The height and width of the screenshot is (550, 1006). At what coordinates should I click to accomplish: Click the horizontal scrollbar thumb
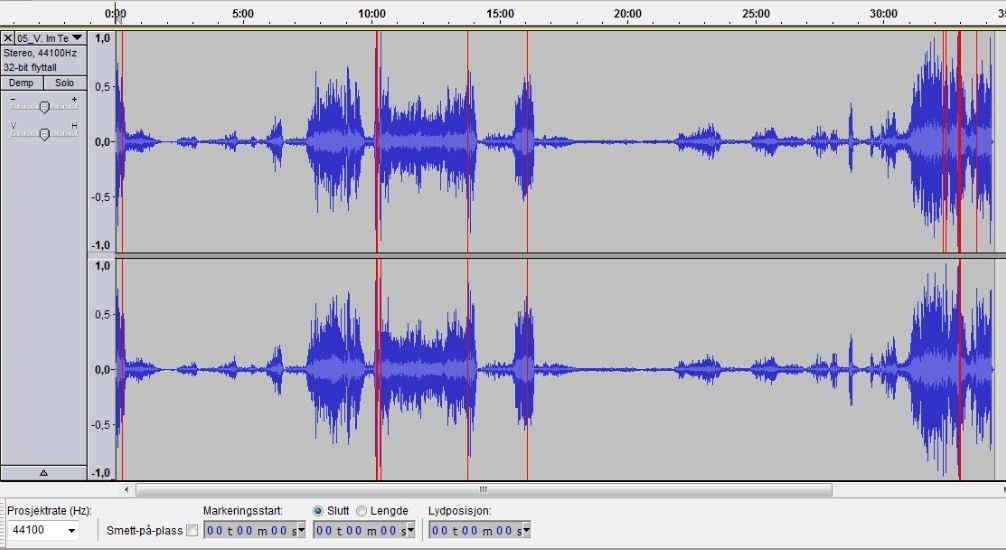[484, 490]
